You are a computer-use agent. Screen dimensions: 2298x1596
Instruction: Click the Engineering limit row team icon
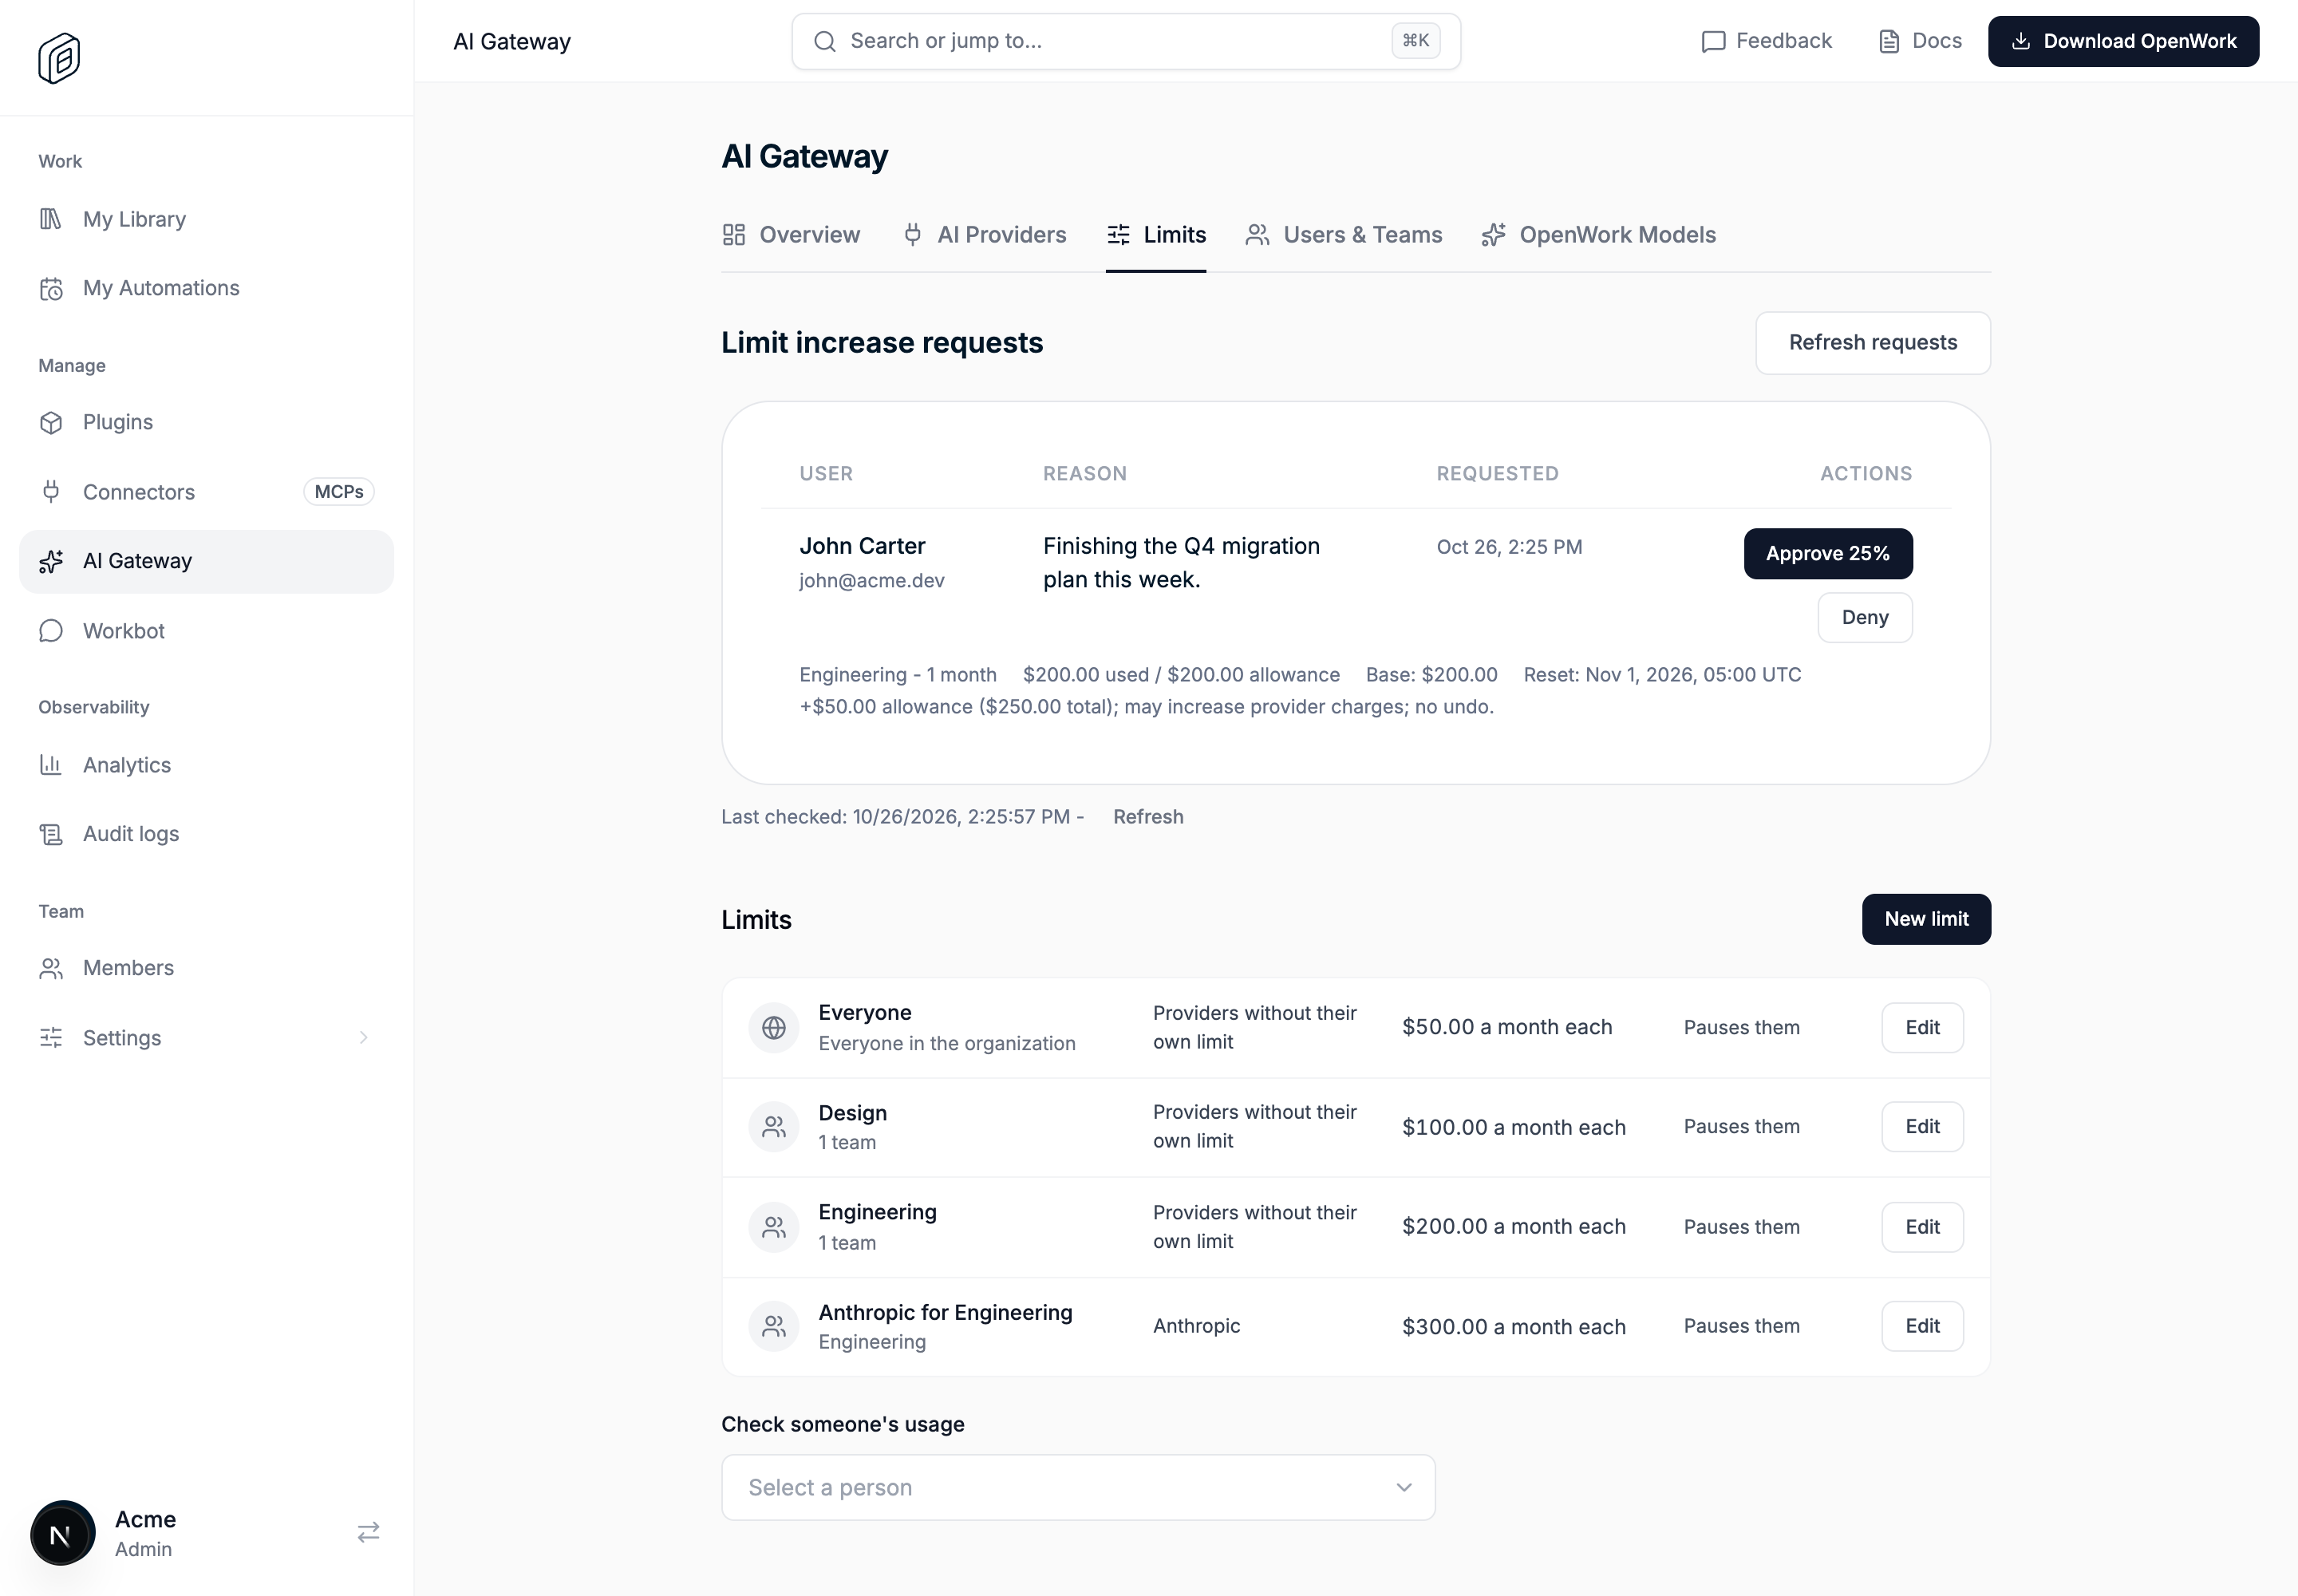pos(774,1227)
